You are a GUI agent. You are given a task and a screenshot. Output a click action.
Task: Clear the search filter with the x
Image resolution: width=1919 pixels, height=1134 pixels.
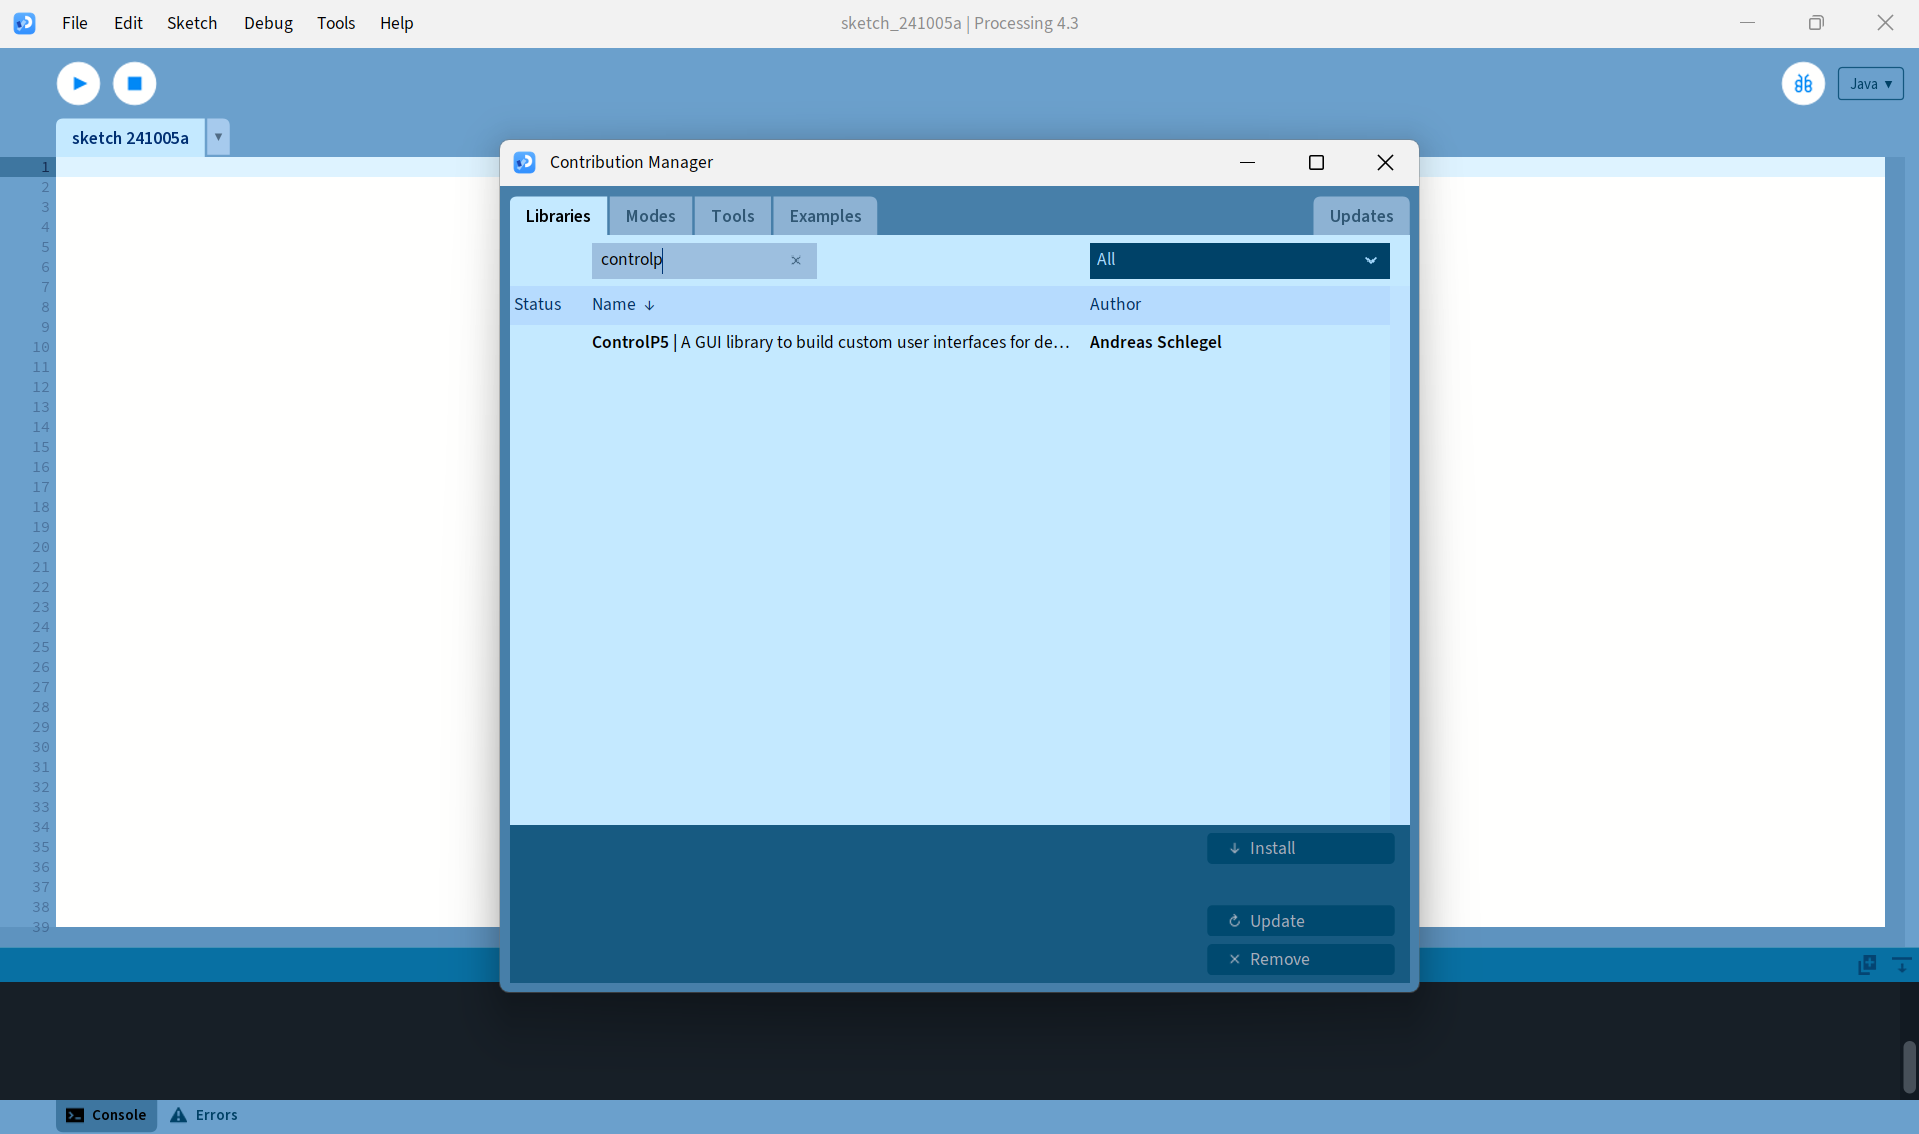point(796,261)
